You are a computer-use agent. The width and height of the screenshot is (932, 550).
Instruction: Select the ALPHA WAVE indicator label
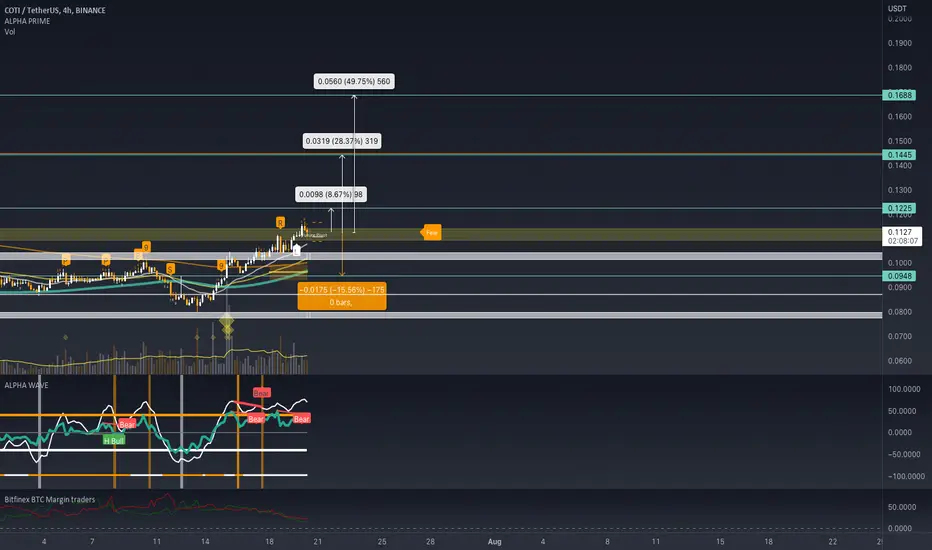click(26, 385)
